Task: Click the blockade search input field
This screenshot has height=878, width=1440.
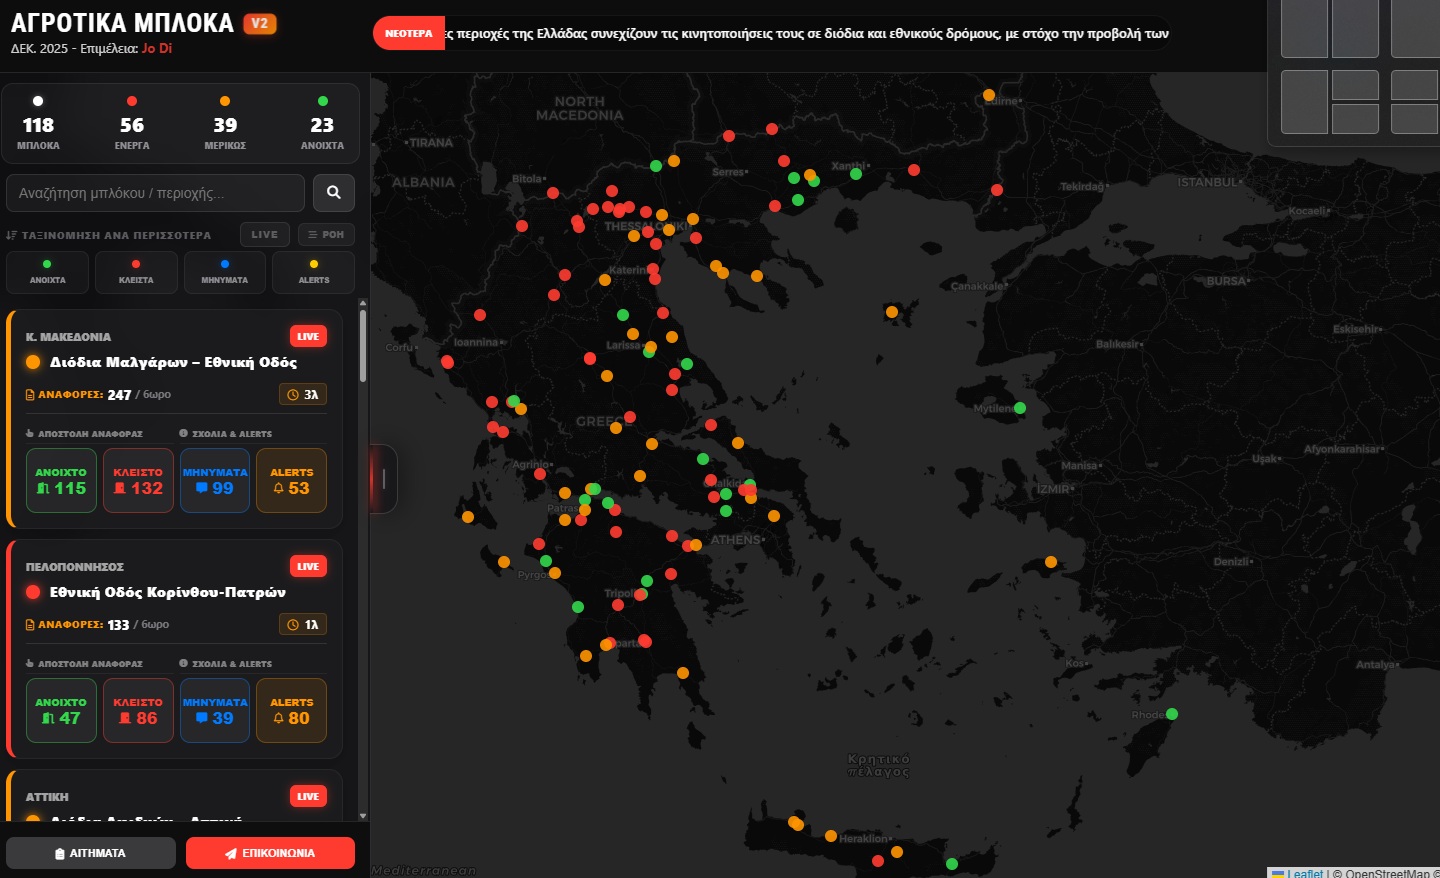Action: 155,193
